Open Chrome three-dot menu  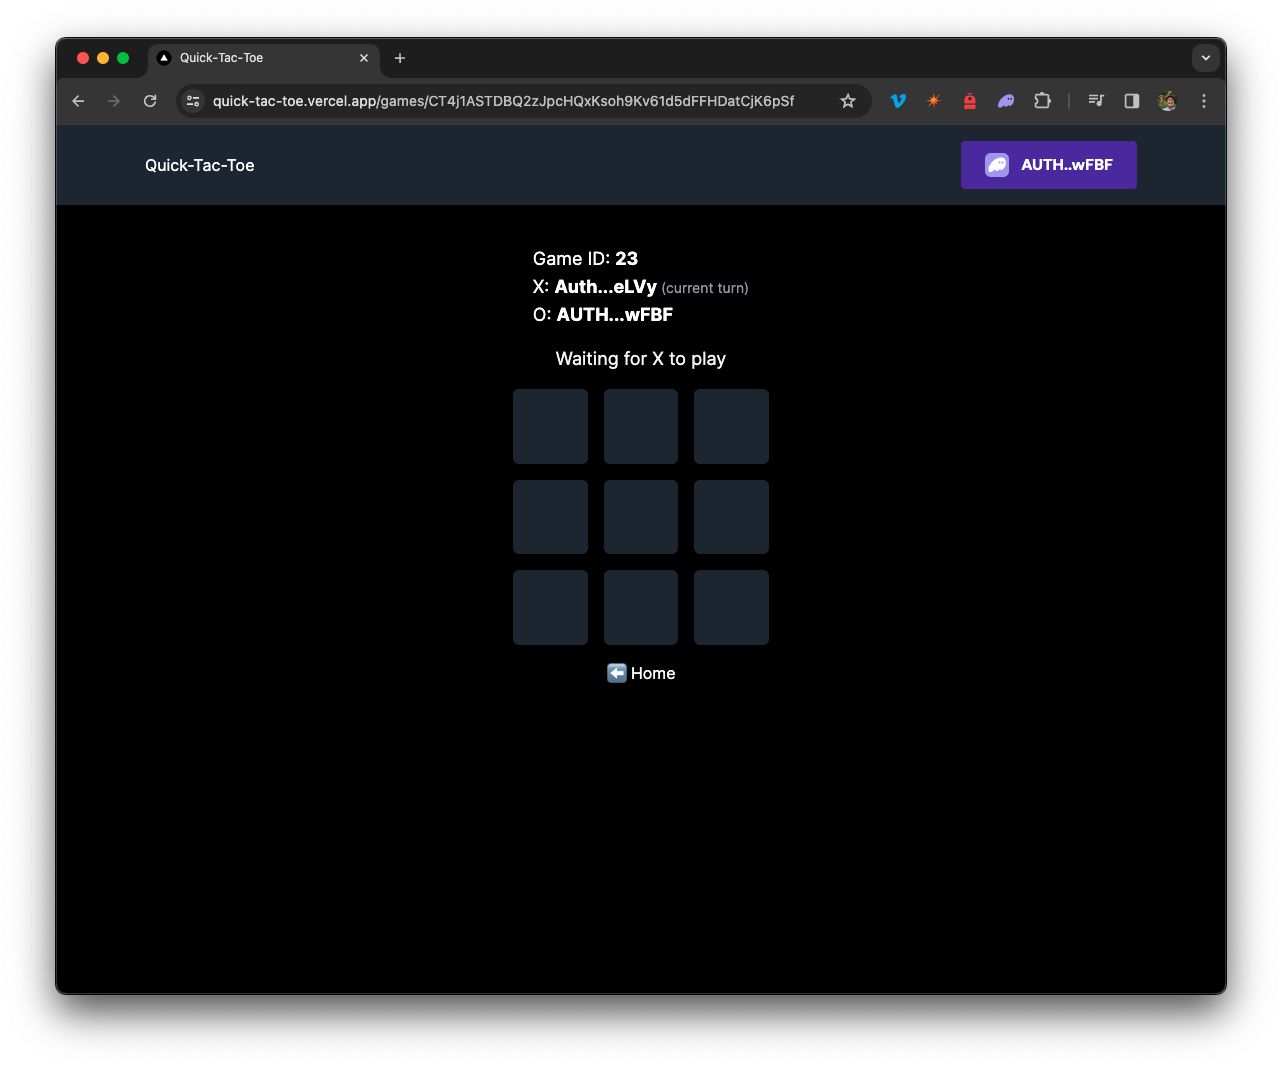click(x=1204, y=101)
